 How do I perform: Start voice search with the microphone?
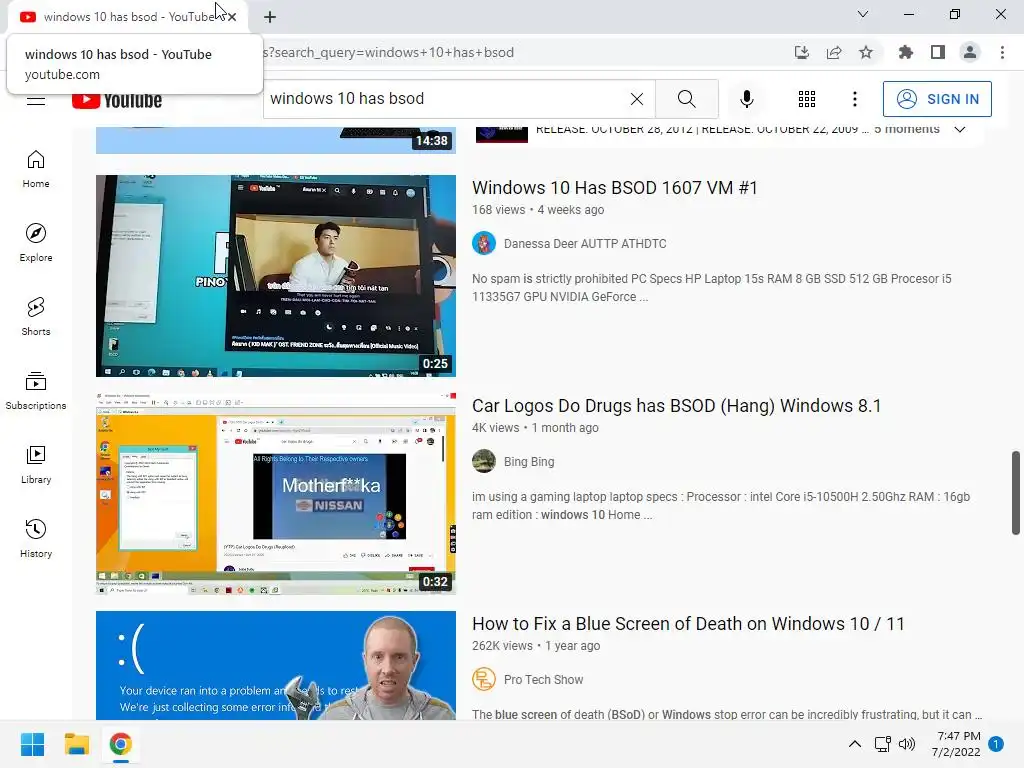click(x=746, y=99)
